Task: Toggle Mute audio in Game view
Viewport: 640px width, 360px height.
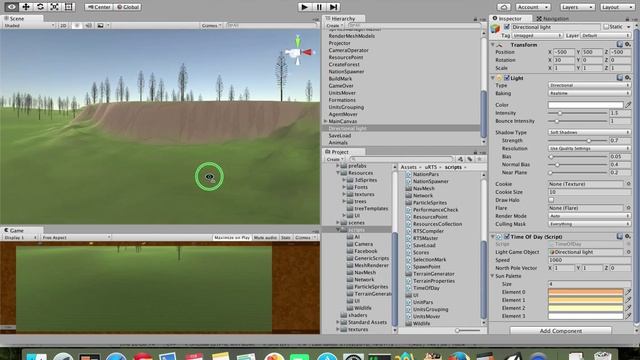Action: tap(265, 238)
